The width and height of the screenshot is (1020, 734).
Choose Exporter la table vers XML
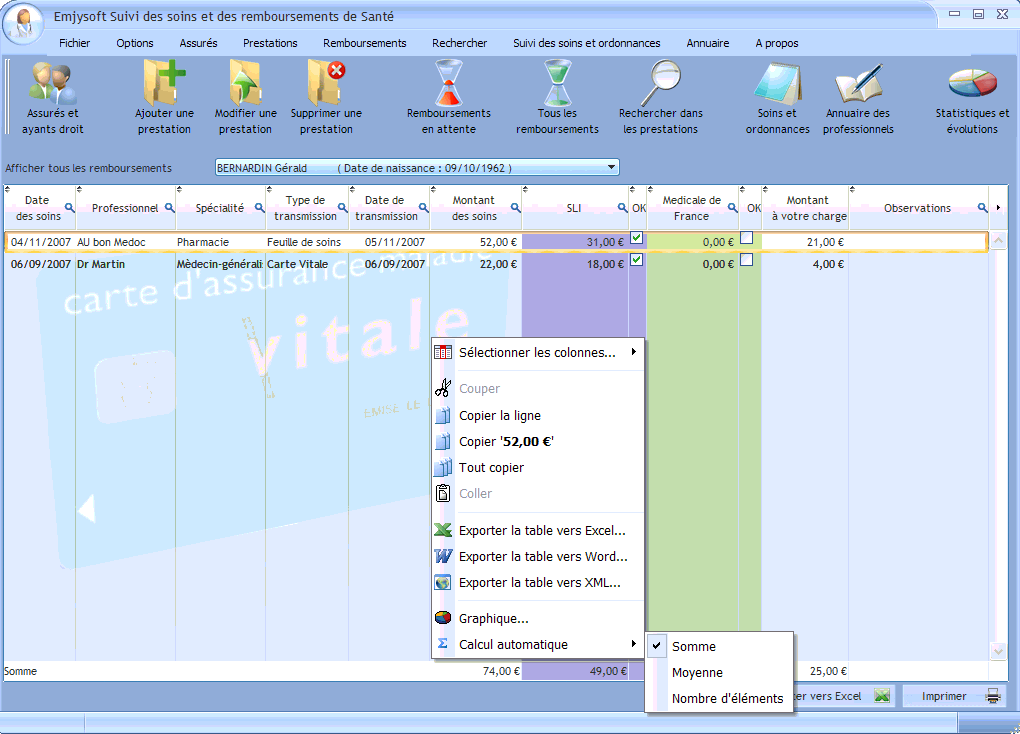[x=538, y=583]
